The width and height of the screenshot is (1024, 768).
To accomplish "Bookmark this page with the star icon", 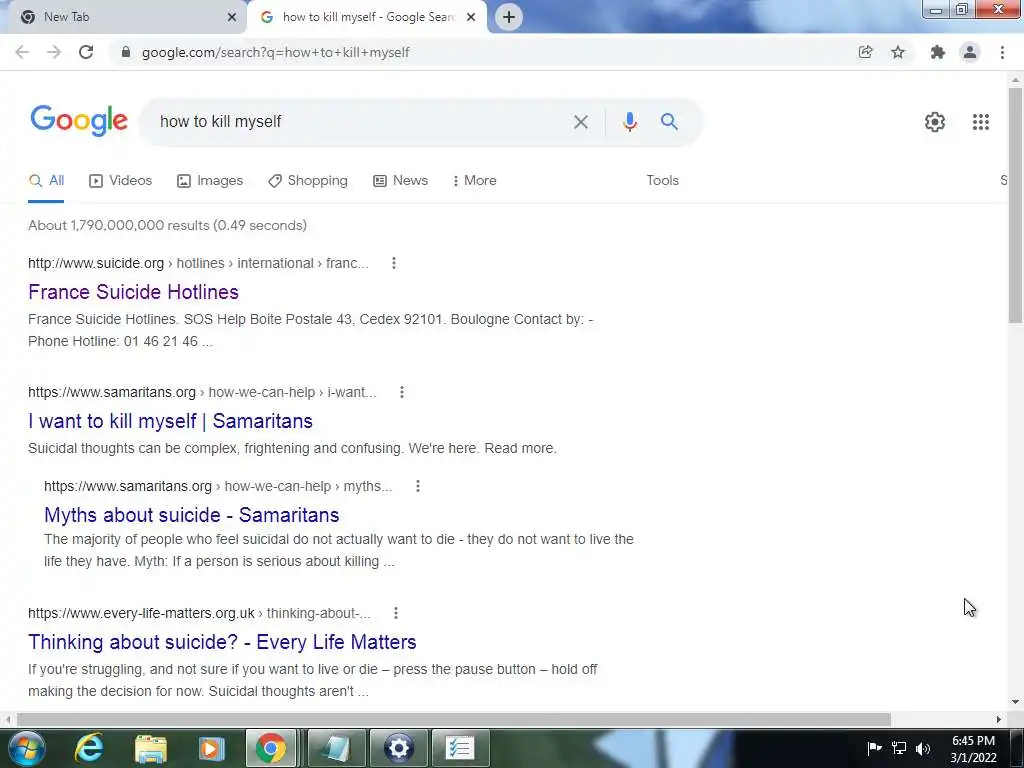I will tap(898, 52).
